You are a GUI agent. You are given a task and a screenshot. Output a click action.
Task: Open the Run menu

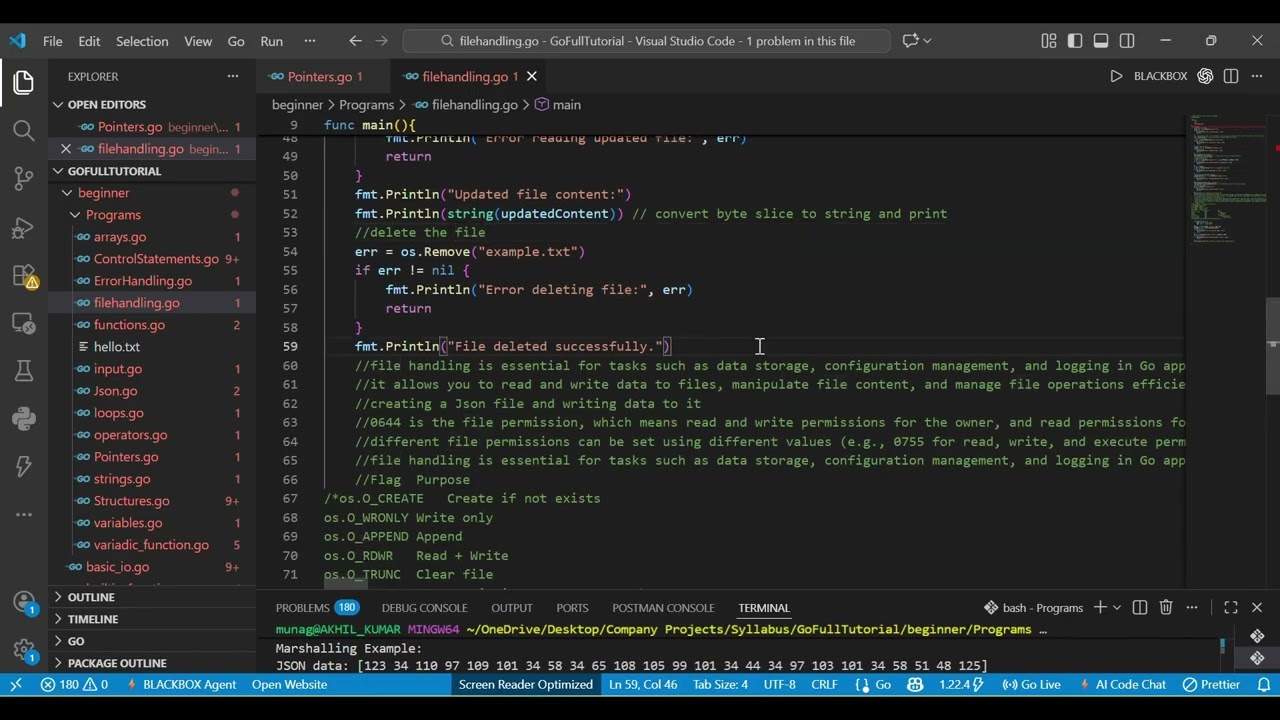[272, 41]
